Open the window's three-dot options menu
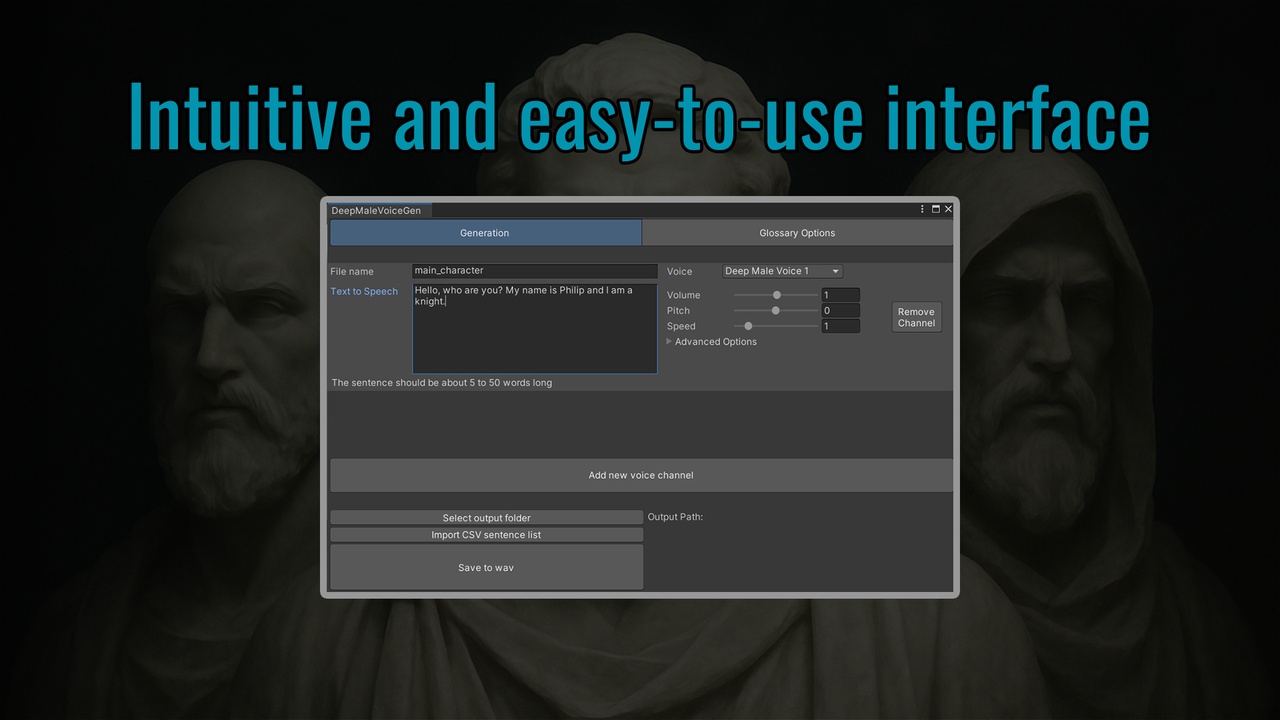 click(x=923, y=209)
